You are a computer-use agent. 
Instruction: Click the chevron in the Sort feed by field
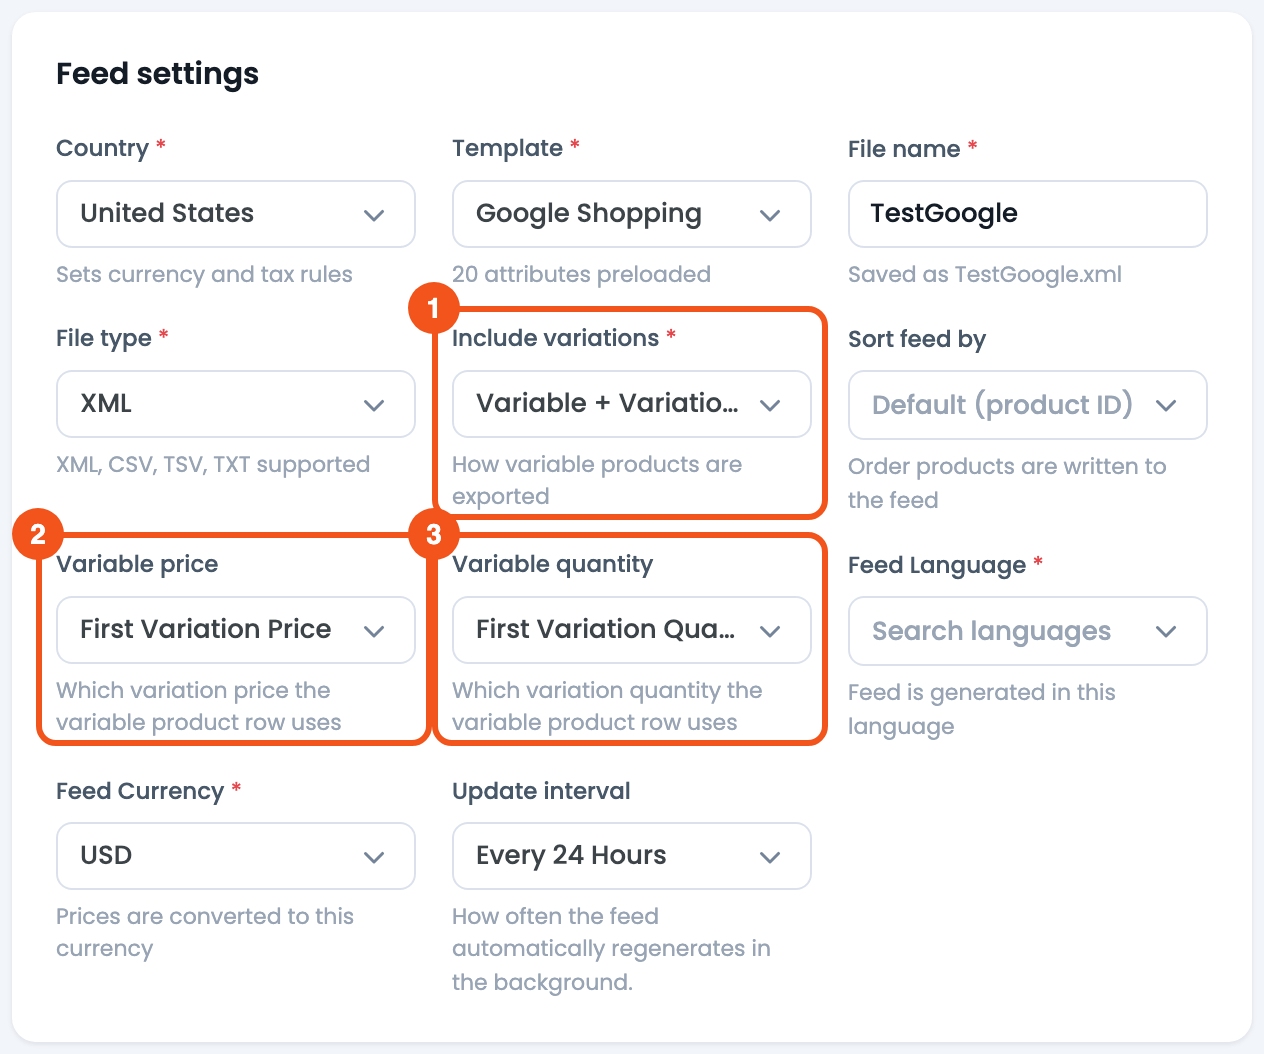tap(1166, 405)
